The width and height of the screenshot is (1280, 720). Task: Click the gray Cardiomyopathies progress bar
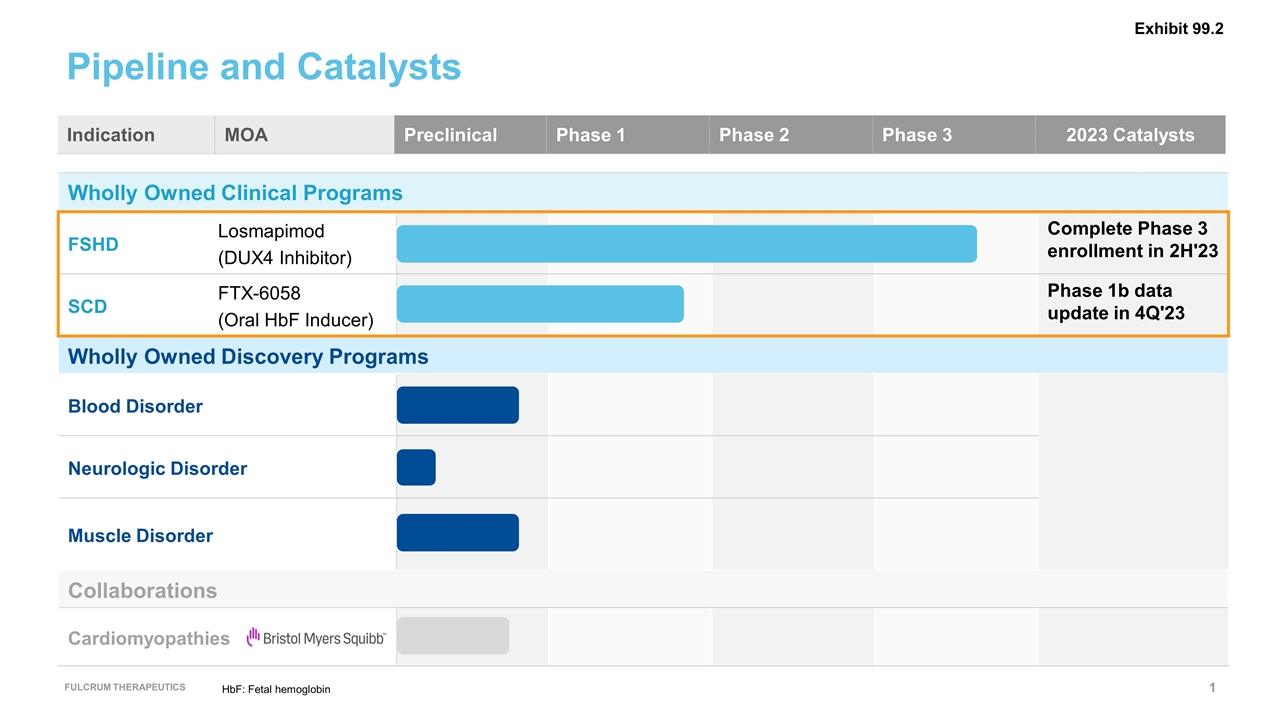pyautogui.click(x=453, y=636)
